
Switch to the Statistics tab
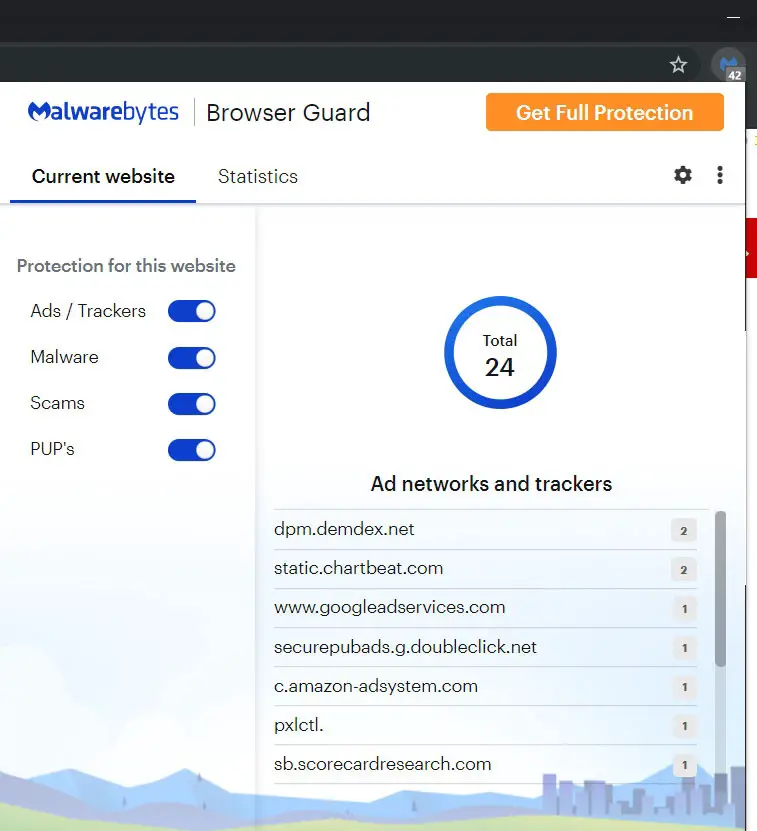258,176
